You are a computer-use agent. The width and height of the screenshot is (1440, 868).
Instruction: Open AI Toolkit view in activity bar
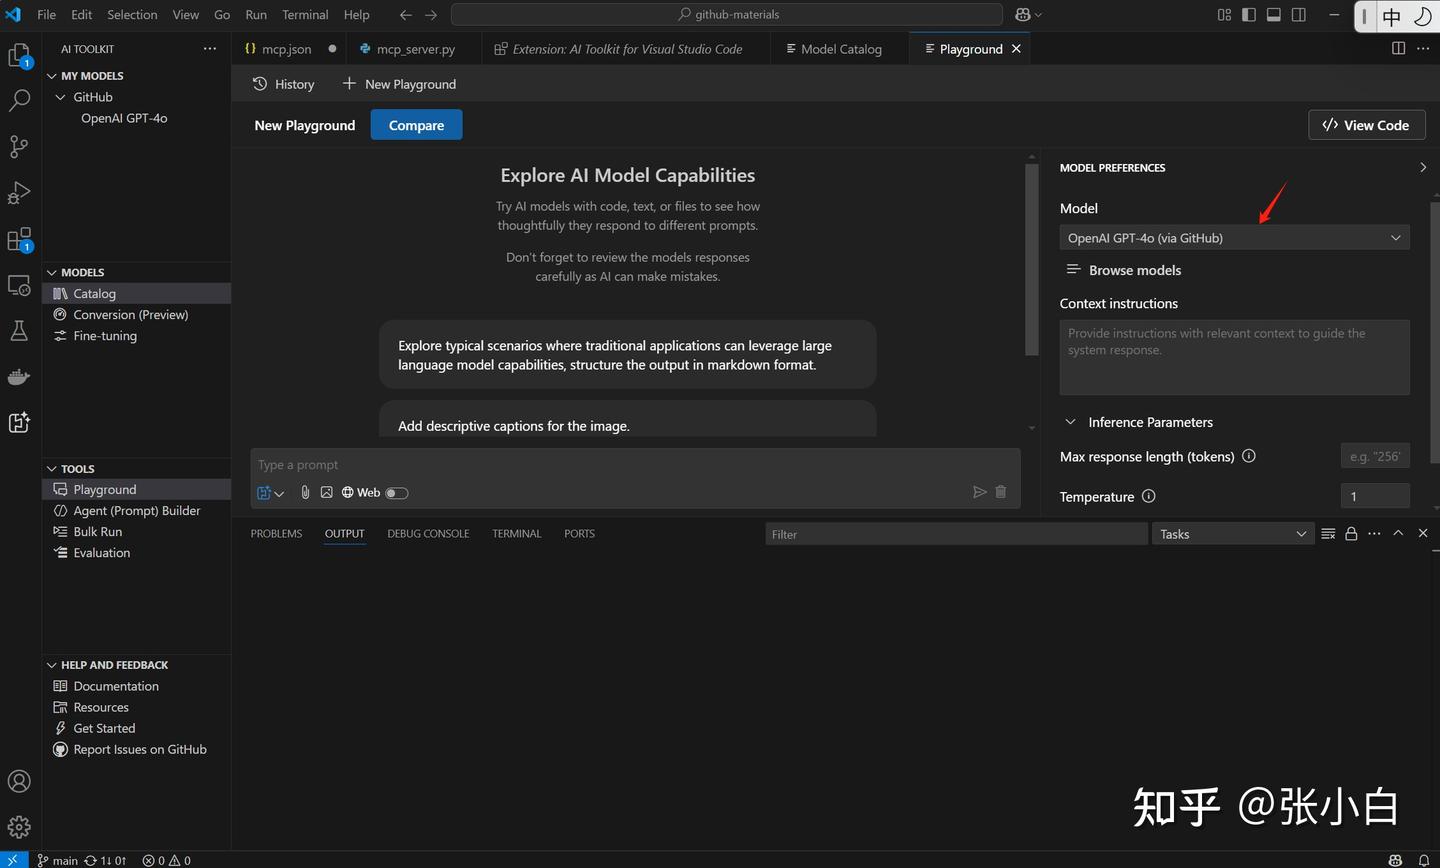coord(19,422)
